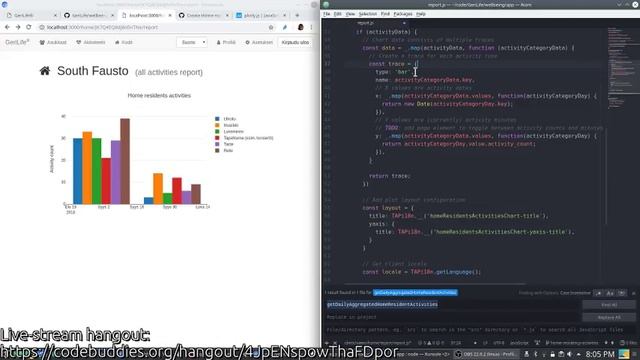Open the Help menu in Atom

[x=421, y=14]
